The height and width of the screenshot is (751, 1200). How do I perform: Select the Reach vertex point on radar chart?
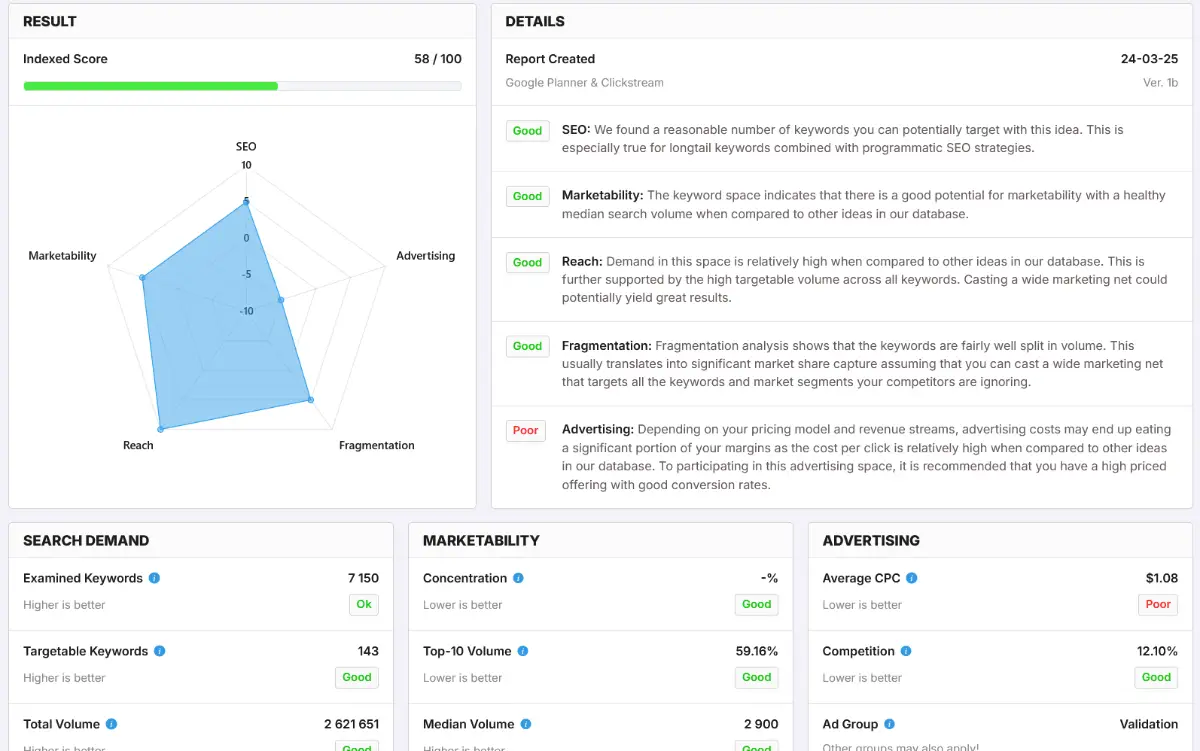pyautogui.click(x=160, y=429)
